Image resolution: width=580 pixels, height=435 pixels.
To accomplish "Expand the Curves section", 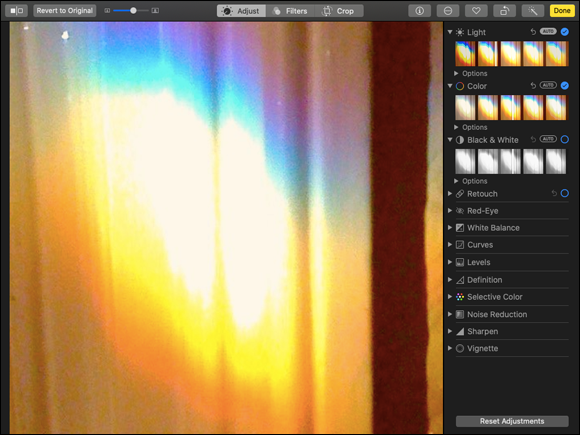I will point(450,245).
